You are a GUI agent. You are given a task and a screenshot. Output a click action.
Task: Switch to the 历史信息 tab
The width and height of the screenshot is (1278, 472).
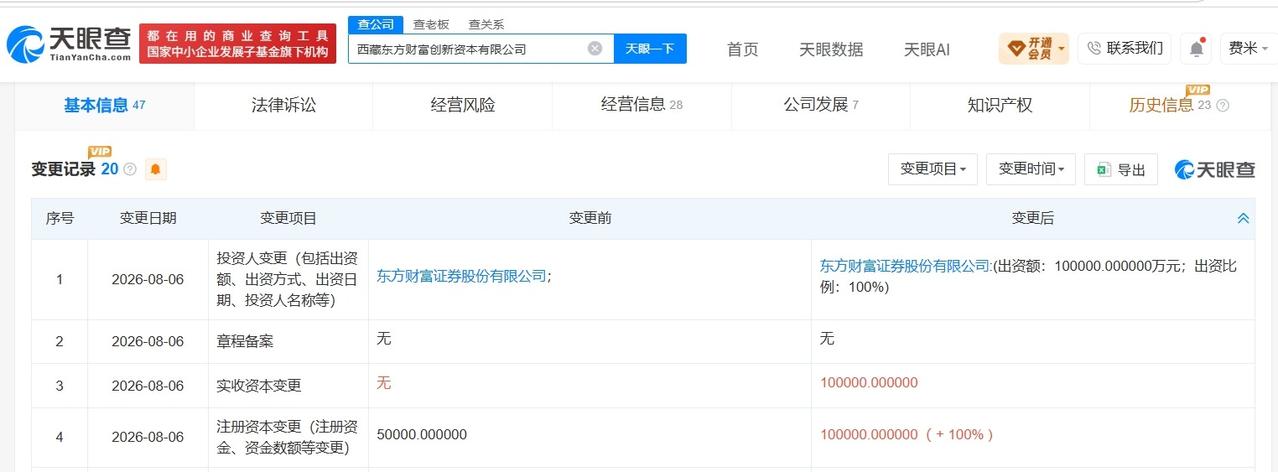point(1178,105)
